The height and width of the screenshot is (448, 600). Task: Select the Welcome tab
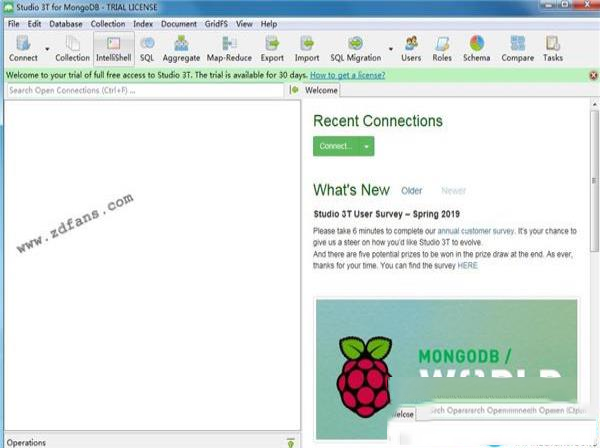pyautogui.click(x=321, y=91)
